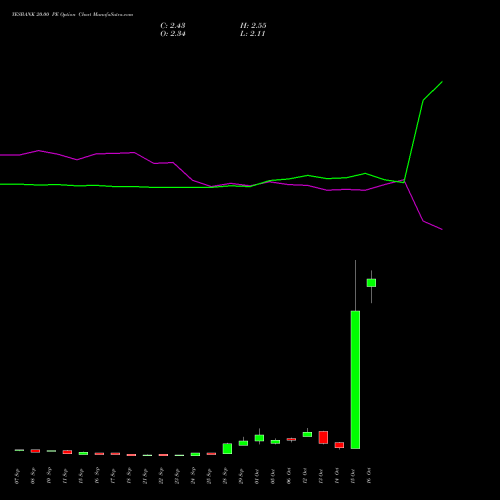The image size is (500, 500).
Task: Click the high value H: 2.55
Action: 253,26
